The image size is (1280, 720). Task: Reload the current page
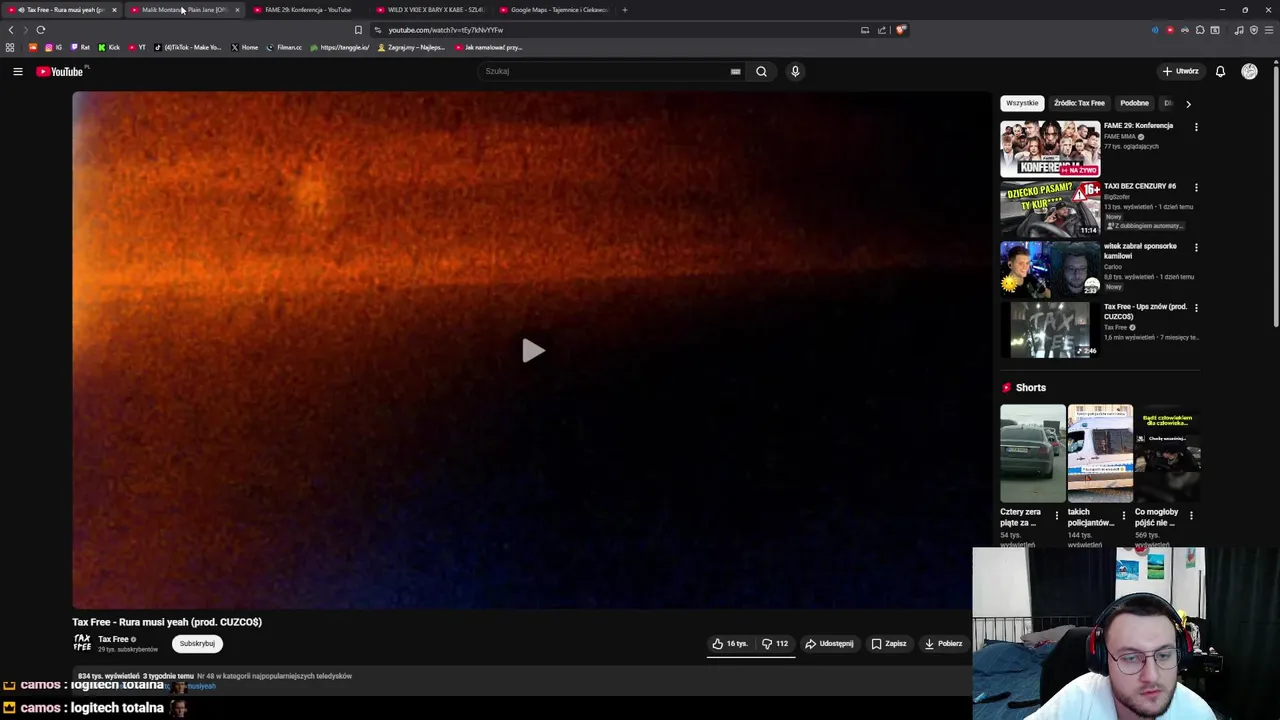(x=41, y=30)
